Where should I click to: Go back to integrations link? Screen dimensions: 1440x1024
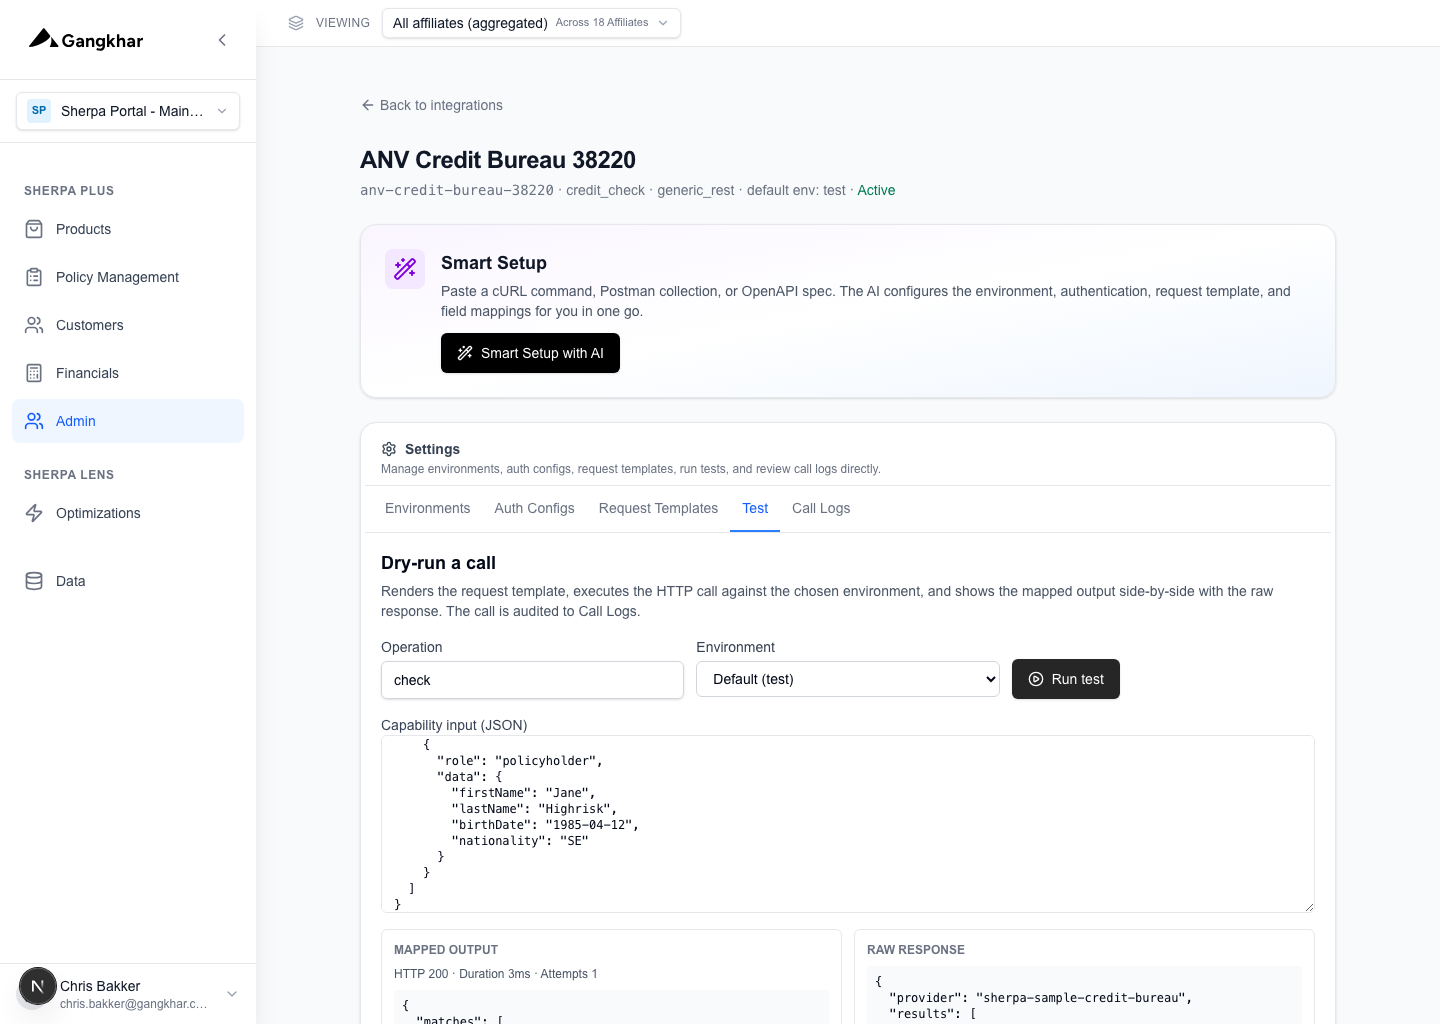click(x=432, y=105)
